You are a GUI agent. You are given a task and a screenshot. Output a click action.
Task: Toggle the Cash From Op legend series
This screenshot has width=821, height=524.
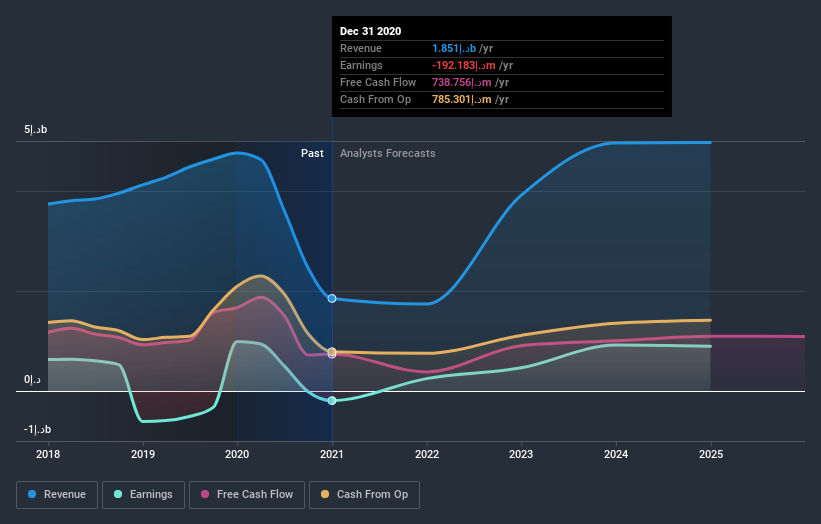click(364, 495)
